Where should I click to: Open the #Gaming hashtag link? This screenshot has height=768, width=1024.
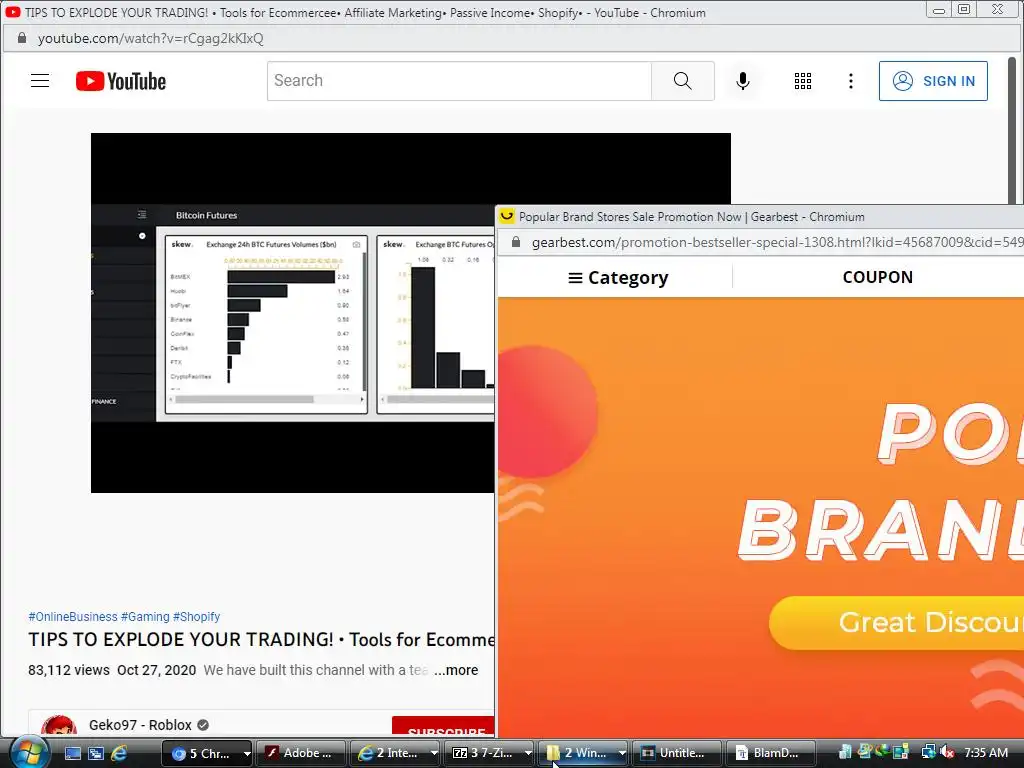[145, 616]
